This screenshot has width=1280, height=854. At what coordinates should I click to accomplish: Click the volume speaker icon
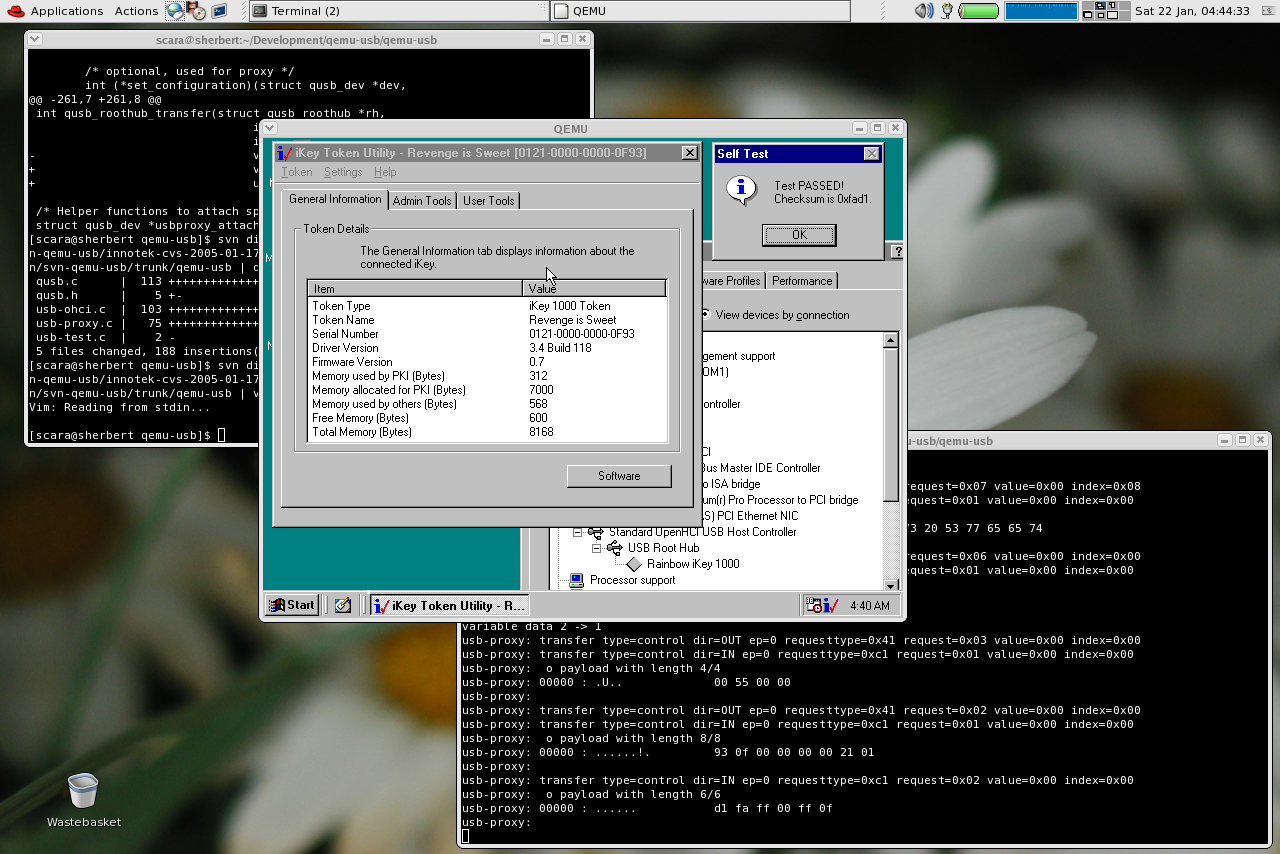(923, 11)
